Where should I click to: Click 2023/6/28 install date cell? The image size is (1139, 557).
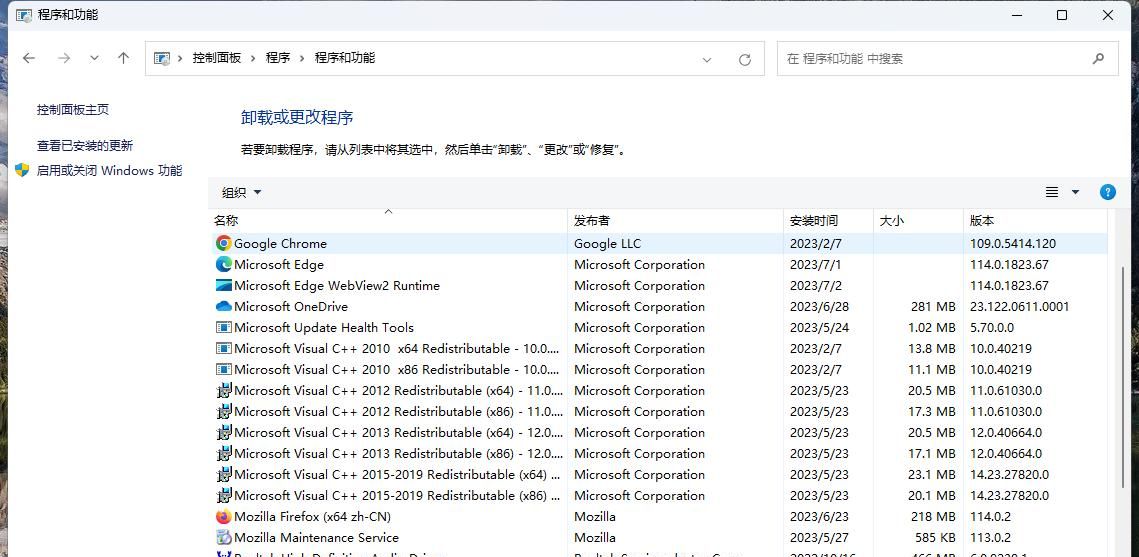pos(819,307)
